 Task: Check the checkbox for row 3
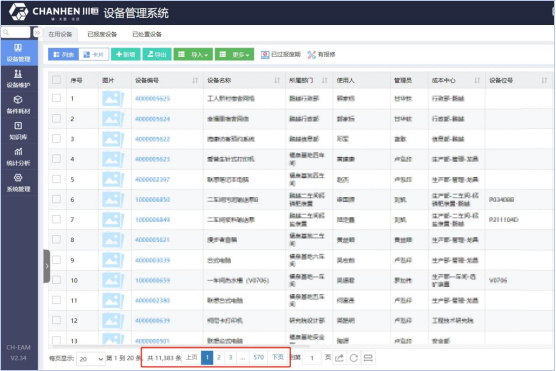click(x=56, y=138)
